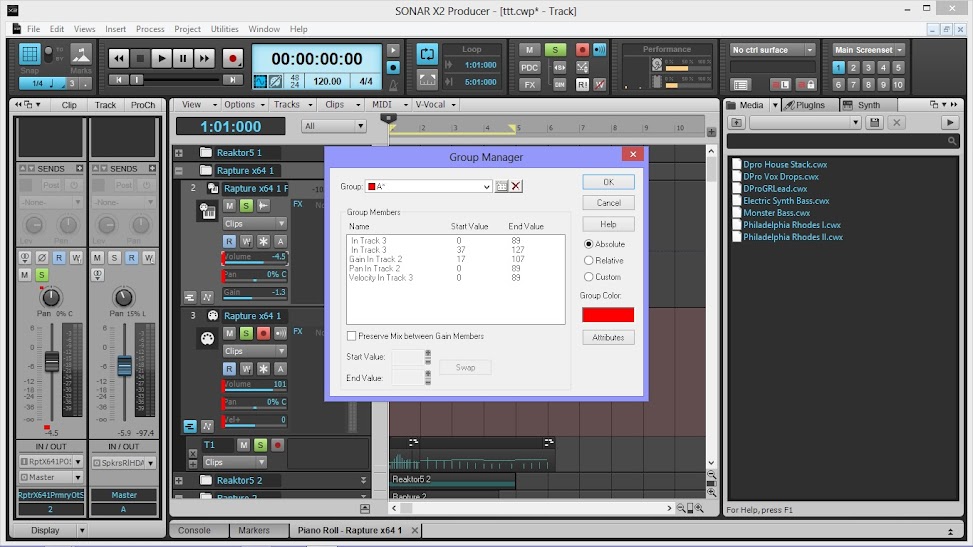Open the Main Screenset dropdown

coord(868,50)
